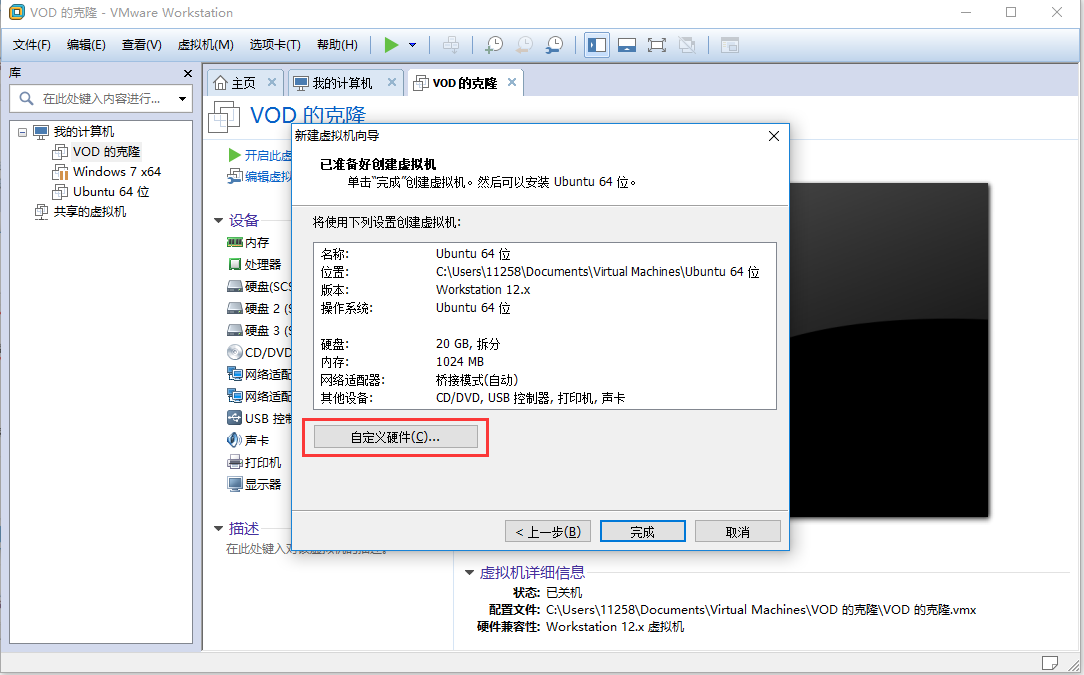Click the 硬盘 2 device icon

(235, 308)
